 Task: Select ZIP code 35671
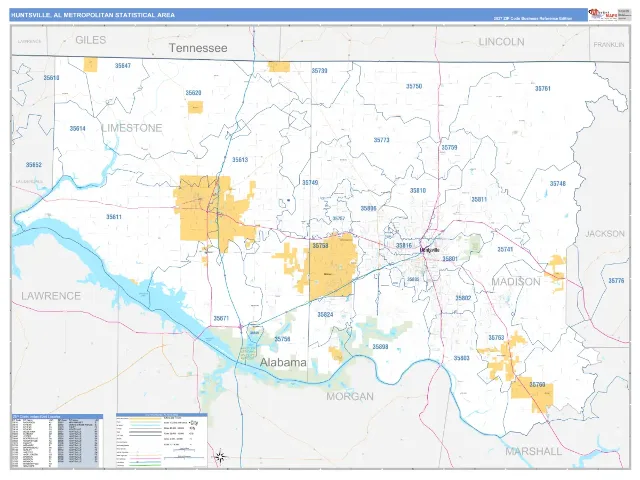pyautogui.click(x=221, y=318)
